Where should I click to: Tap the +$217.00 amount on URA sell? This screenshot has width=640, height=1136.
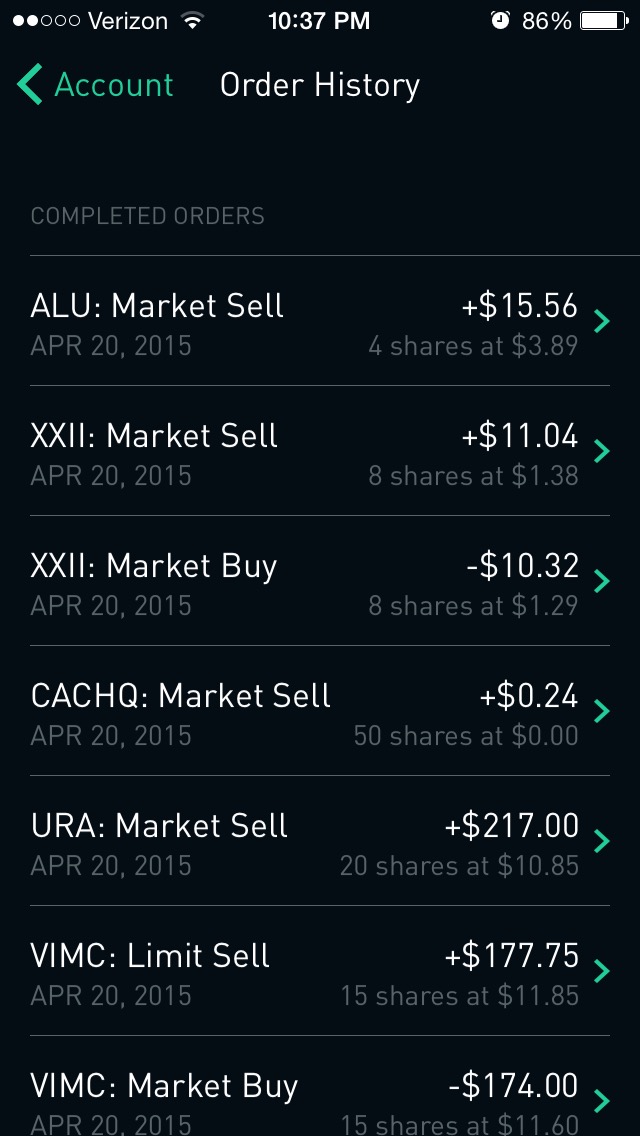(x=510, y=825)
